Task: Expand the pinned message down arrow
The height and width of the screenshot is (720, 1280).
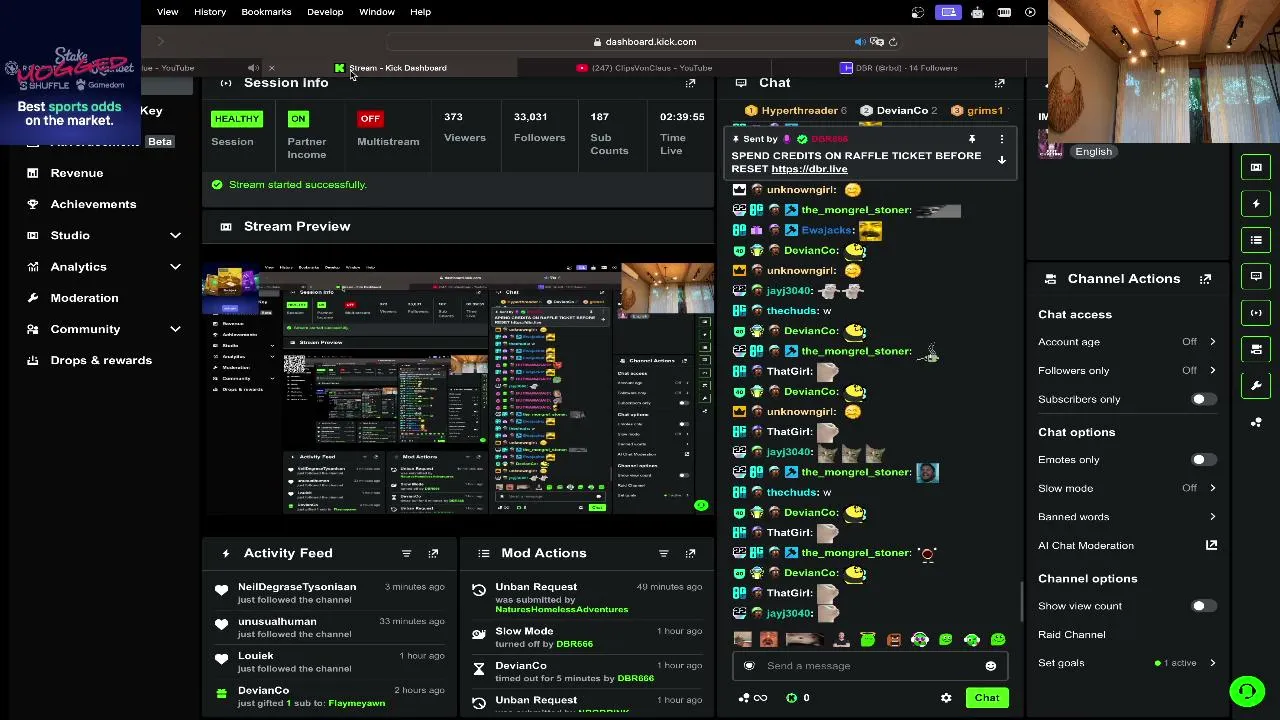Action: pyautogui.click(x=1001, y=160)
